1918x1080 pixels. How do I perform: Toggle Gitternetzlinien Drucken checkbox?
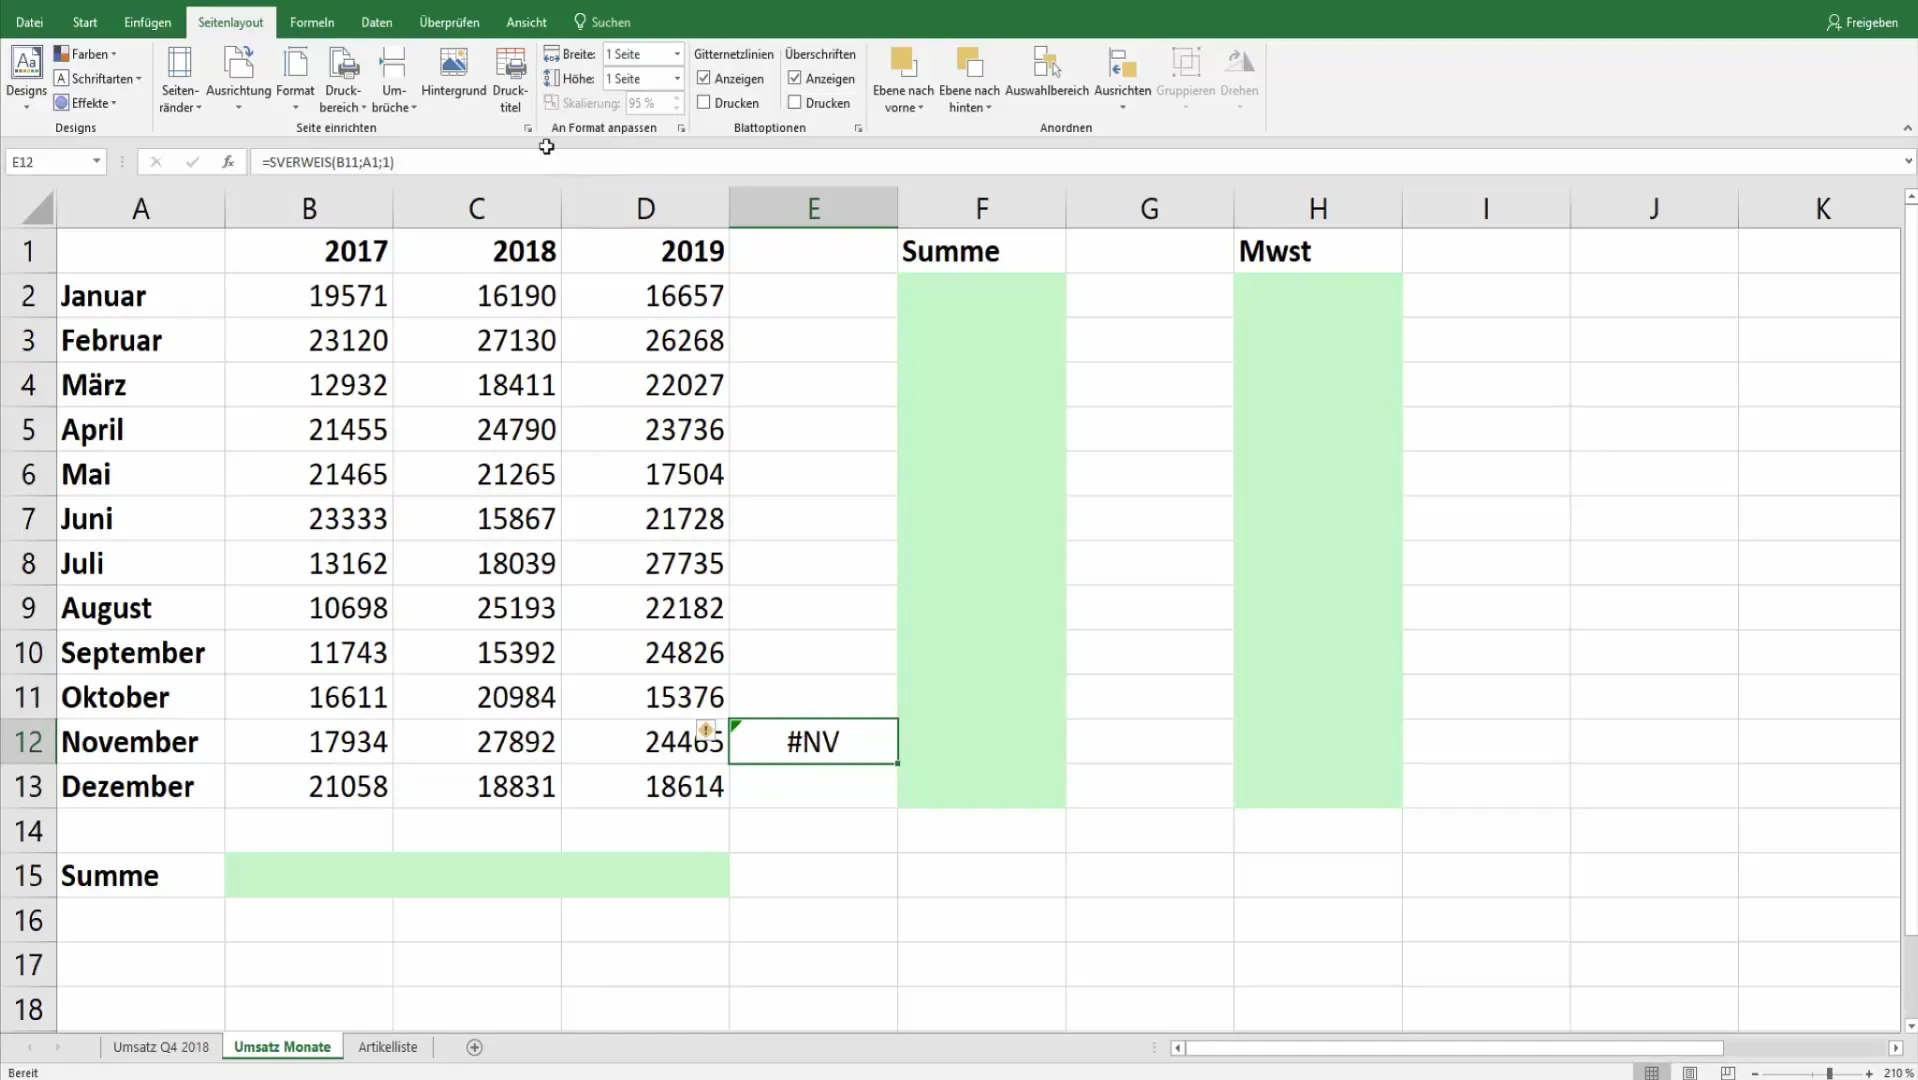click(x=704, y=102)
